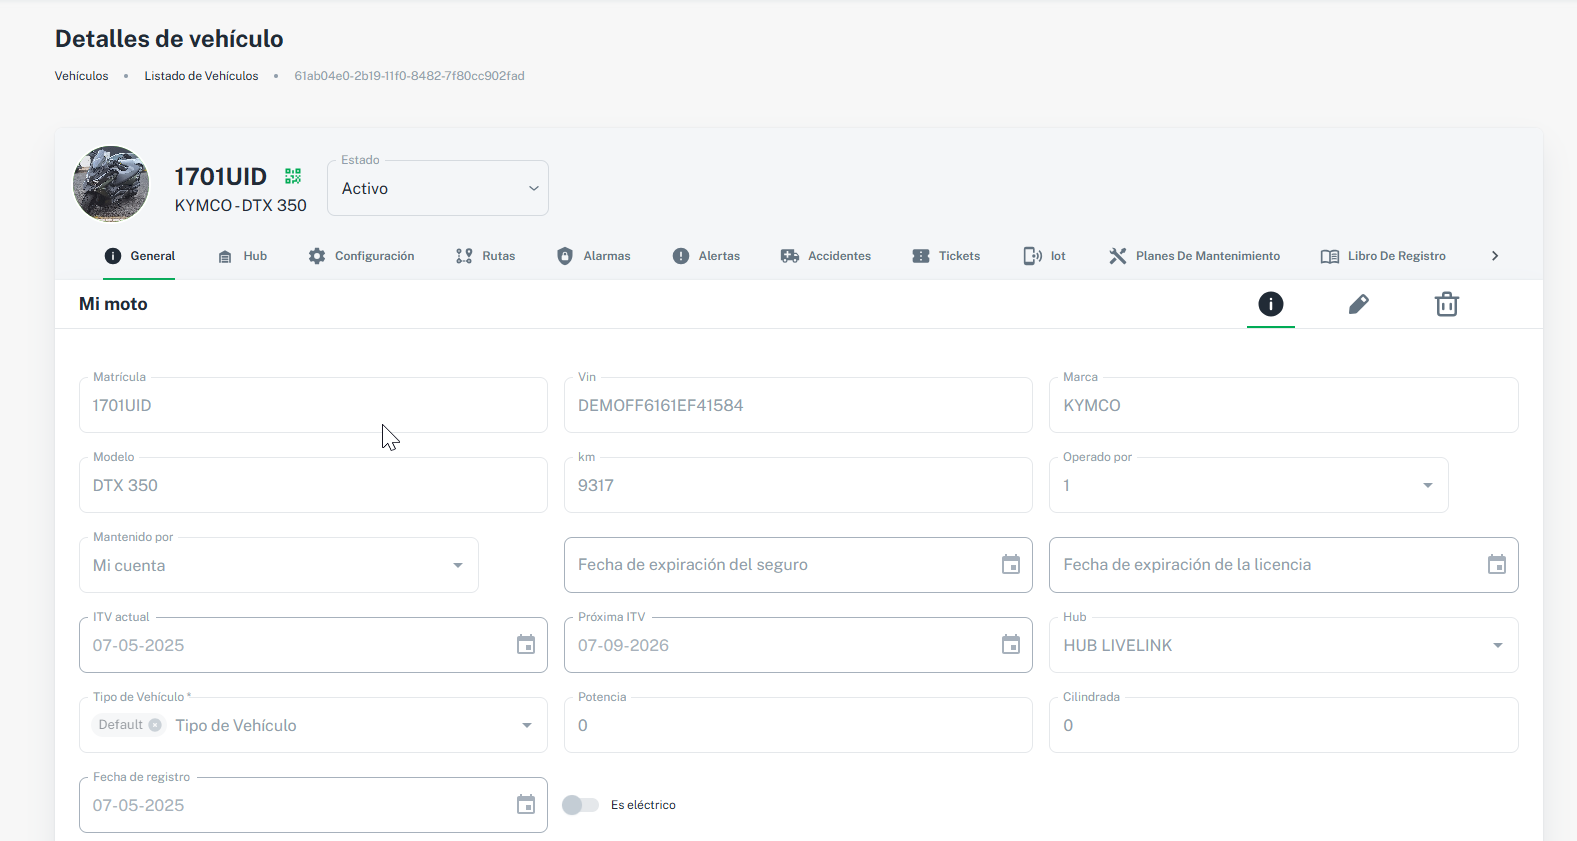Select the General tab
This screenshot has width=1577, height=841.
tap(140, 256)
